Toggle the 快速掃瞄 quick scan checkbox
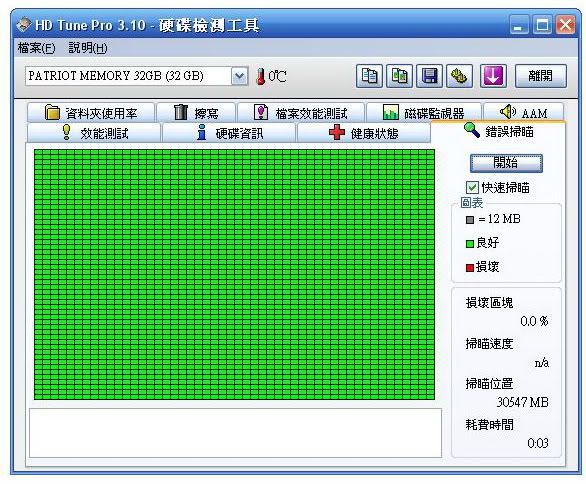 (x=472, y=187)
